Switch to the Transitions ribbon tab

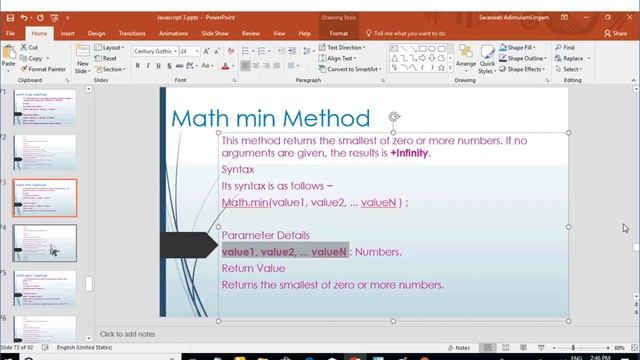132,33
